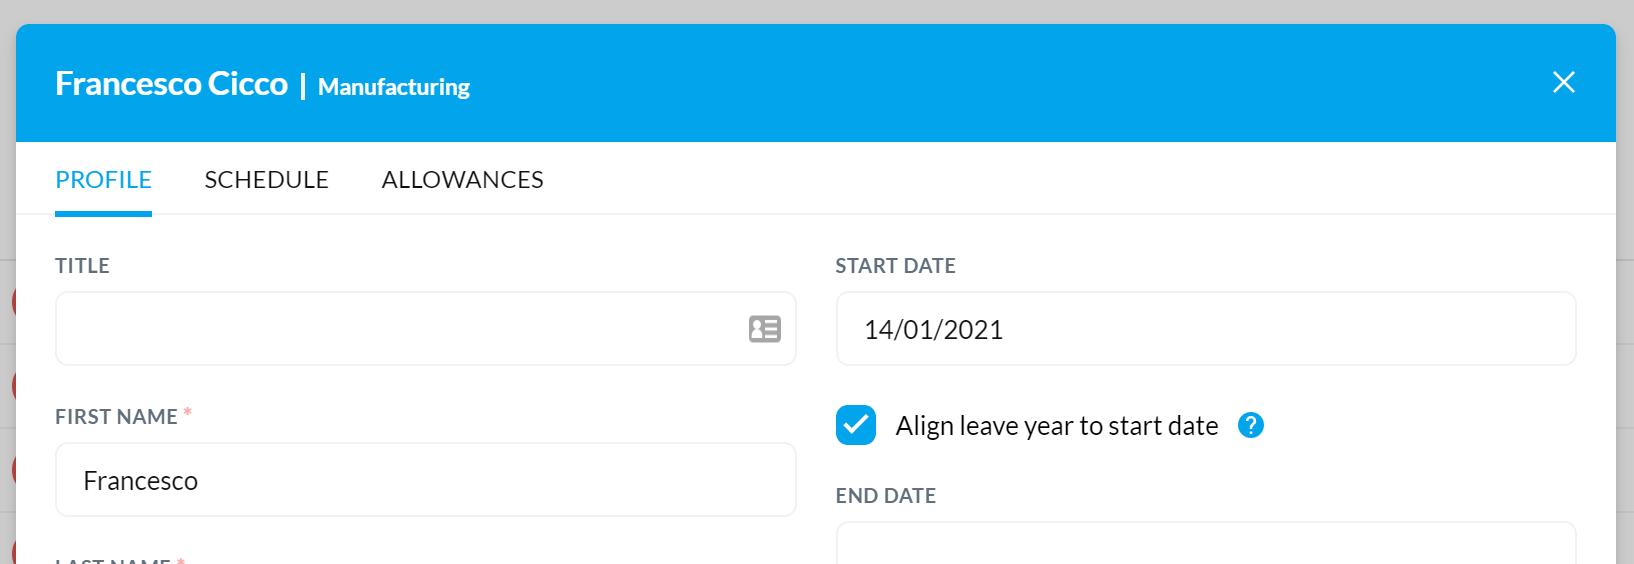Click the contact card icon in Title field
This screenshot has width=1634, height=564.
pyautogui.click(x=765, y=329)
